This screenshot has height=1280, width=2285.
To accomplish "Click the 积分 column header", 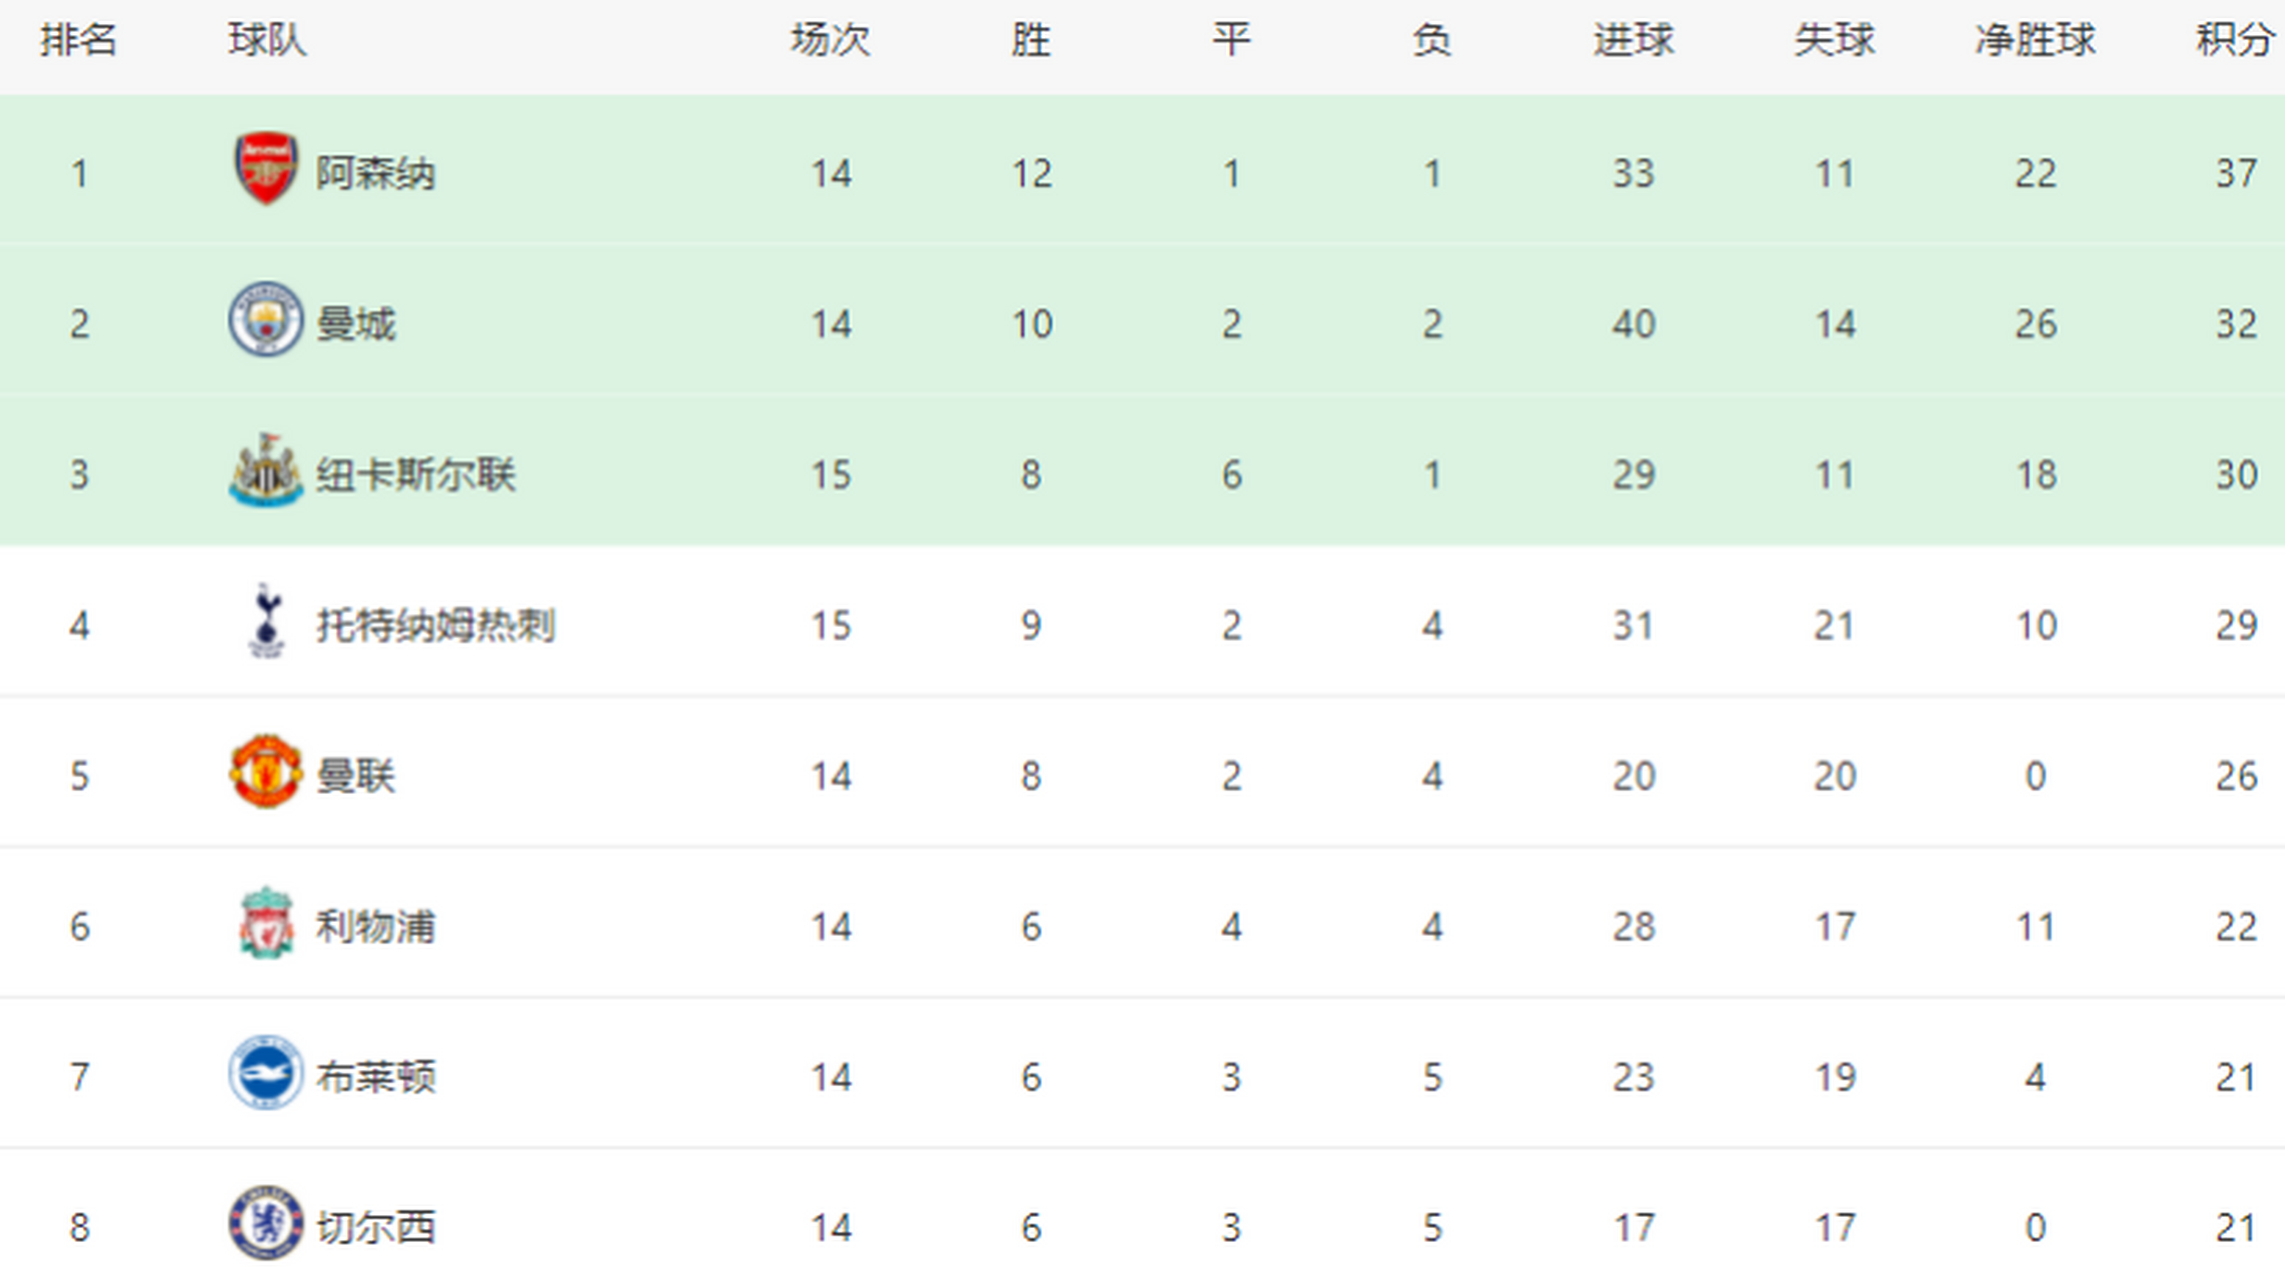I will (x=2234, y=40).
